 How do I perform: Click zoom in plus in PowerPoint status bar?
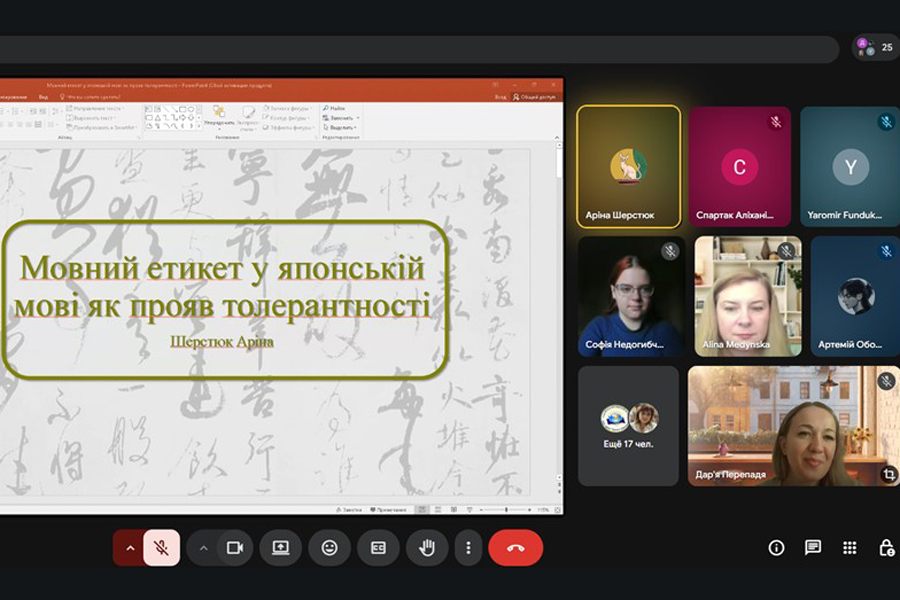pyautogui.click(x=530, y=510)
